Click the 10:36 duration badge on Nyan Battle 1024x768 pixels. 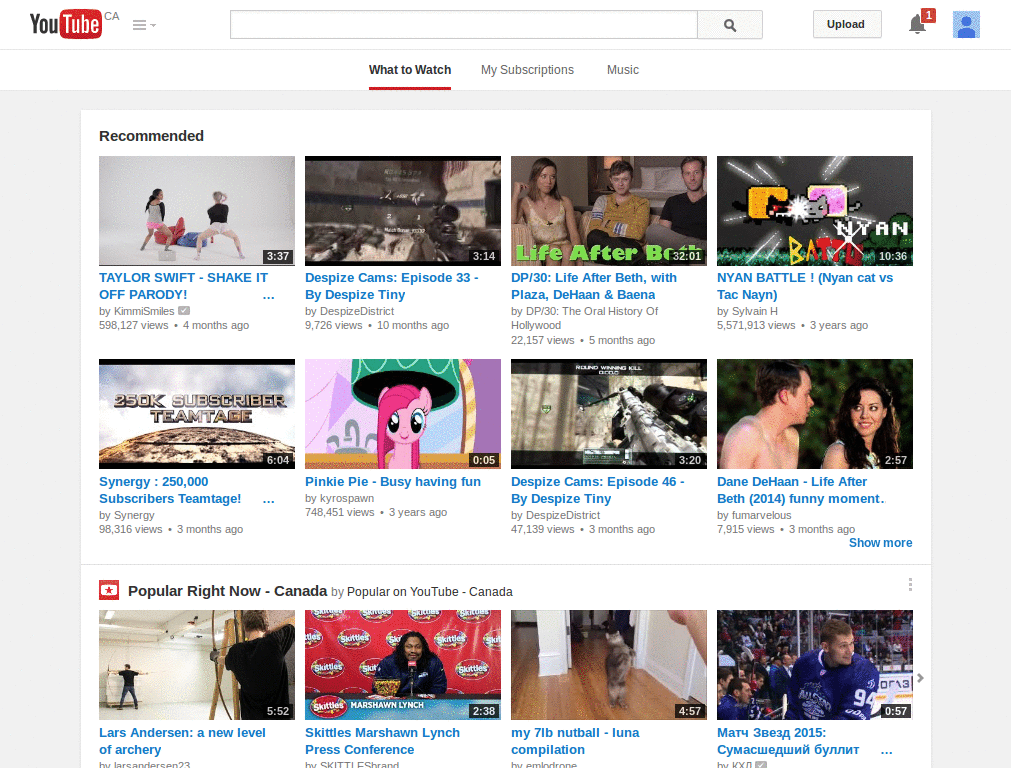(892, 256)
